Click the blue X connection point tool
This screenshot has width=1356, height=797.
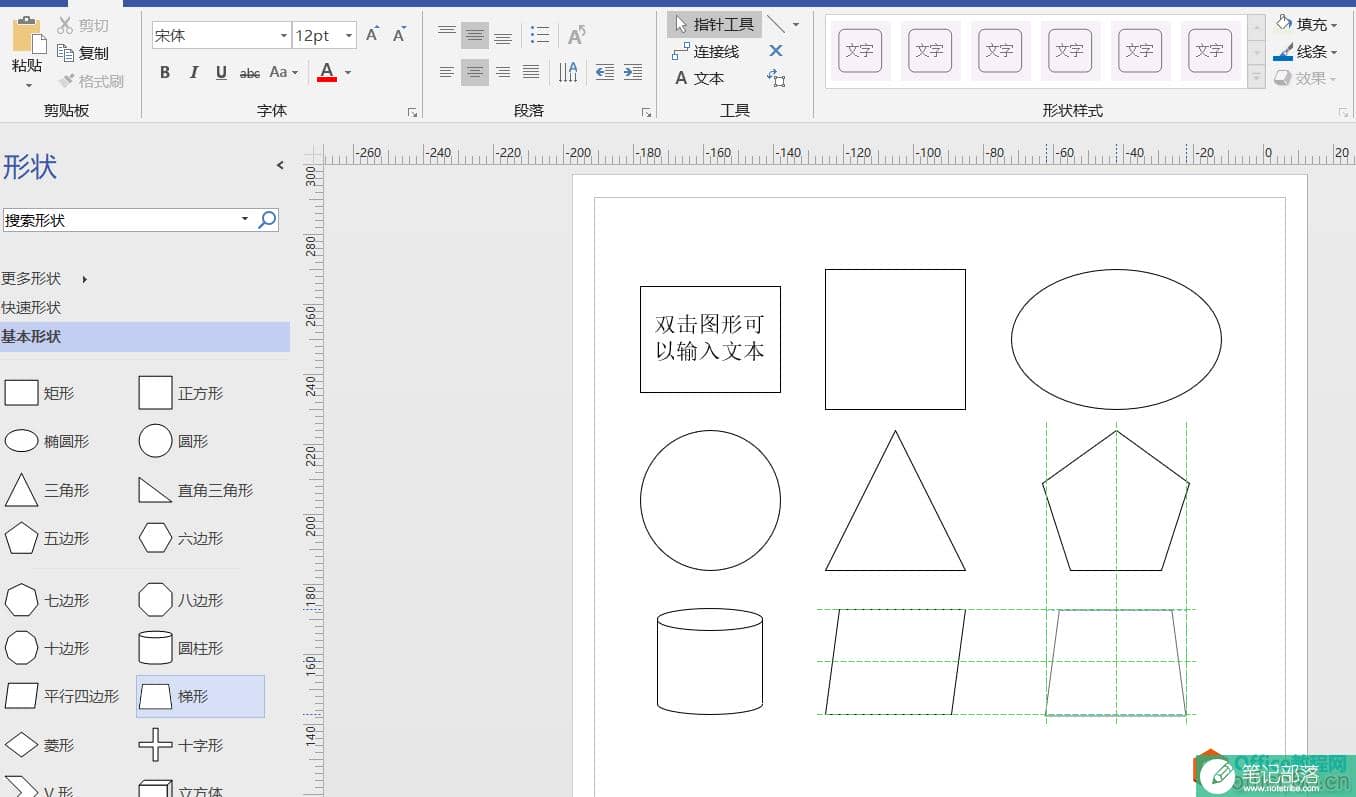776,51
